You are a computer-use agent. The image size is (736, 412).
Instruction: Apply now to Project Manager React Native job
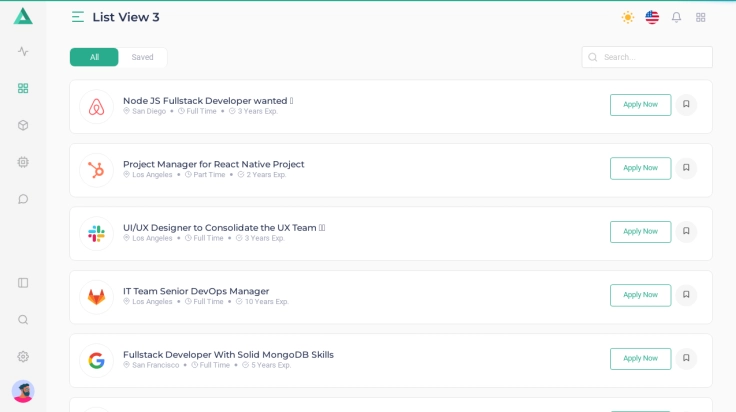pos(640,168)
